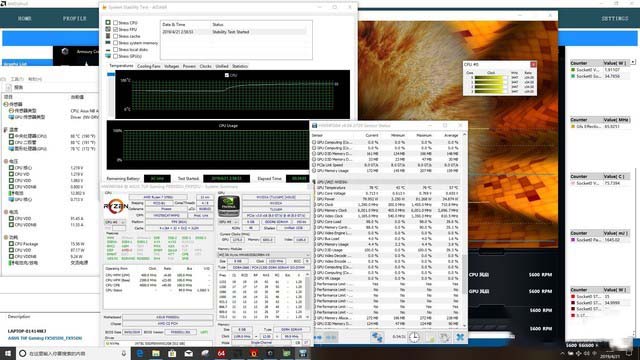Open SETTINGS in the top navigation
The image size is (640, 360).
tap(615, 18)
